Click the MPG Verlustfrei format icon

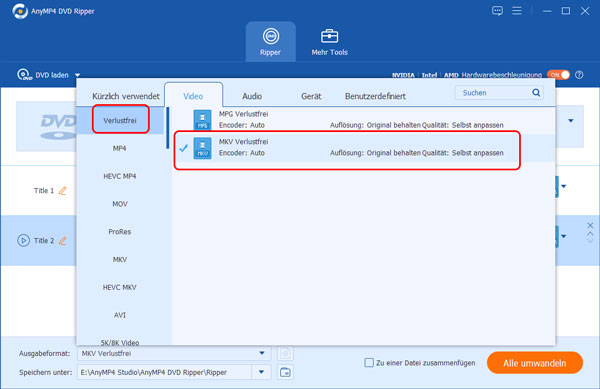pos(202,120)
